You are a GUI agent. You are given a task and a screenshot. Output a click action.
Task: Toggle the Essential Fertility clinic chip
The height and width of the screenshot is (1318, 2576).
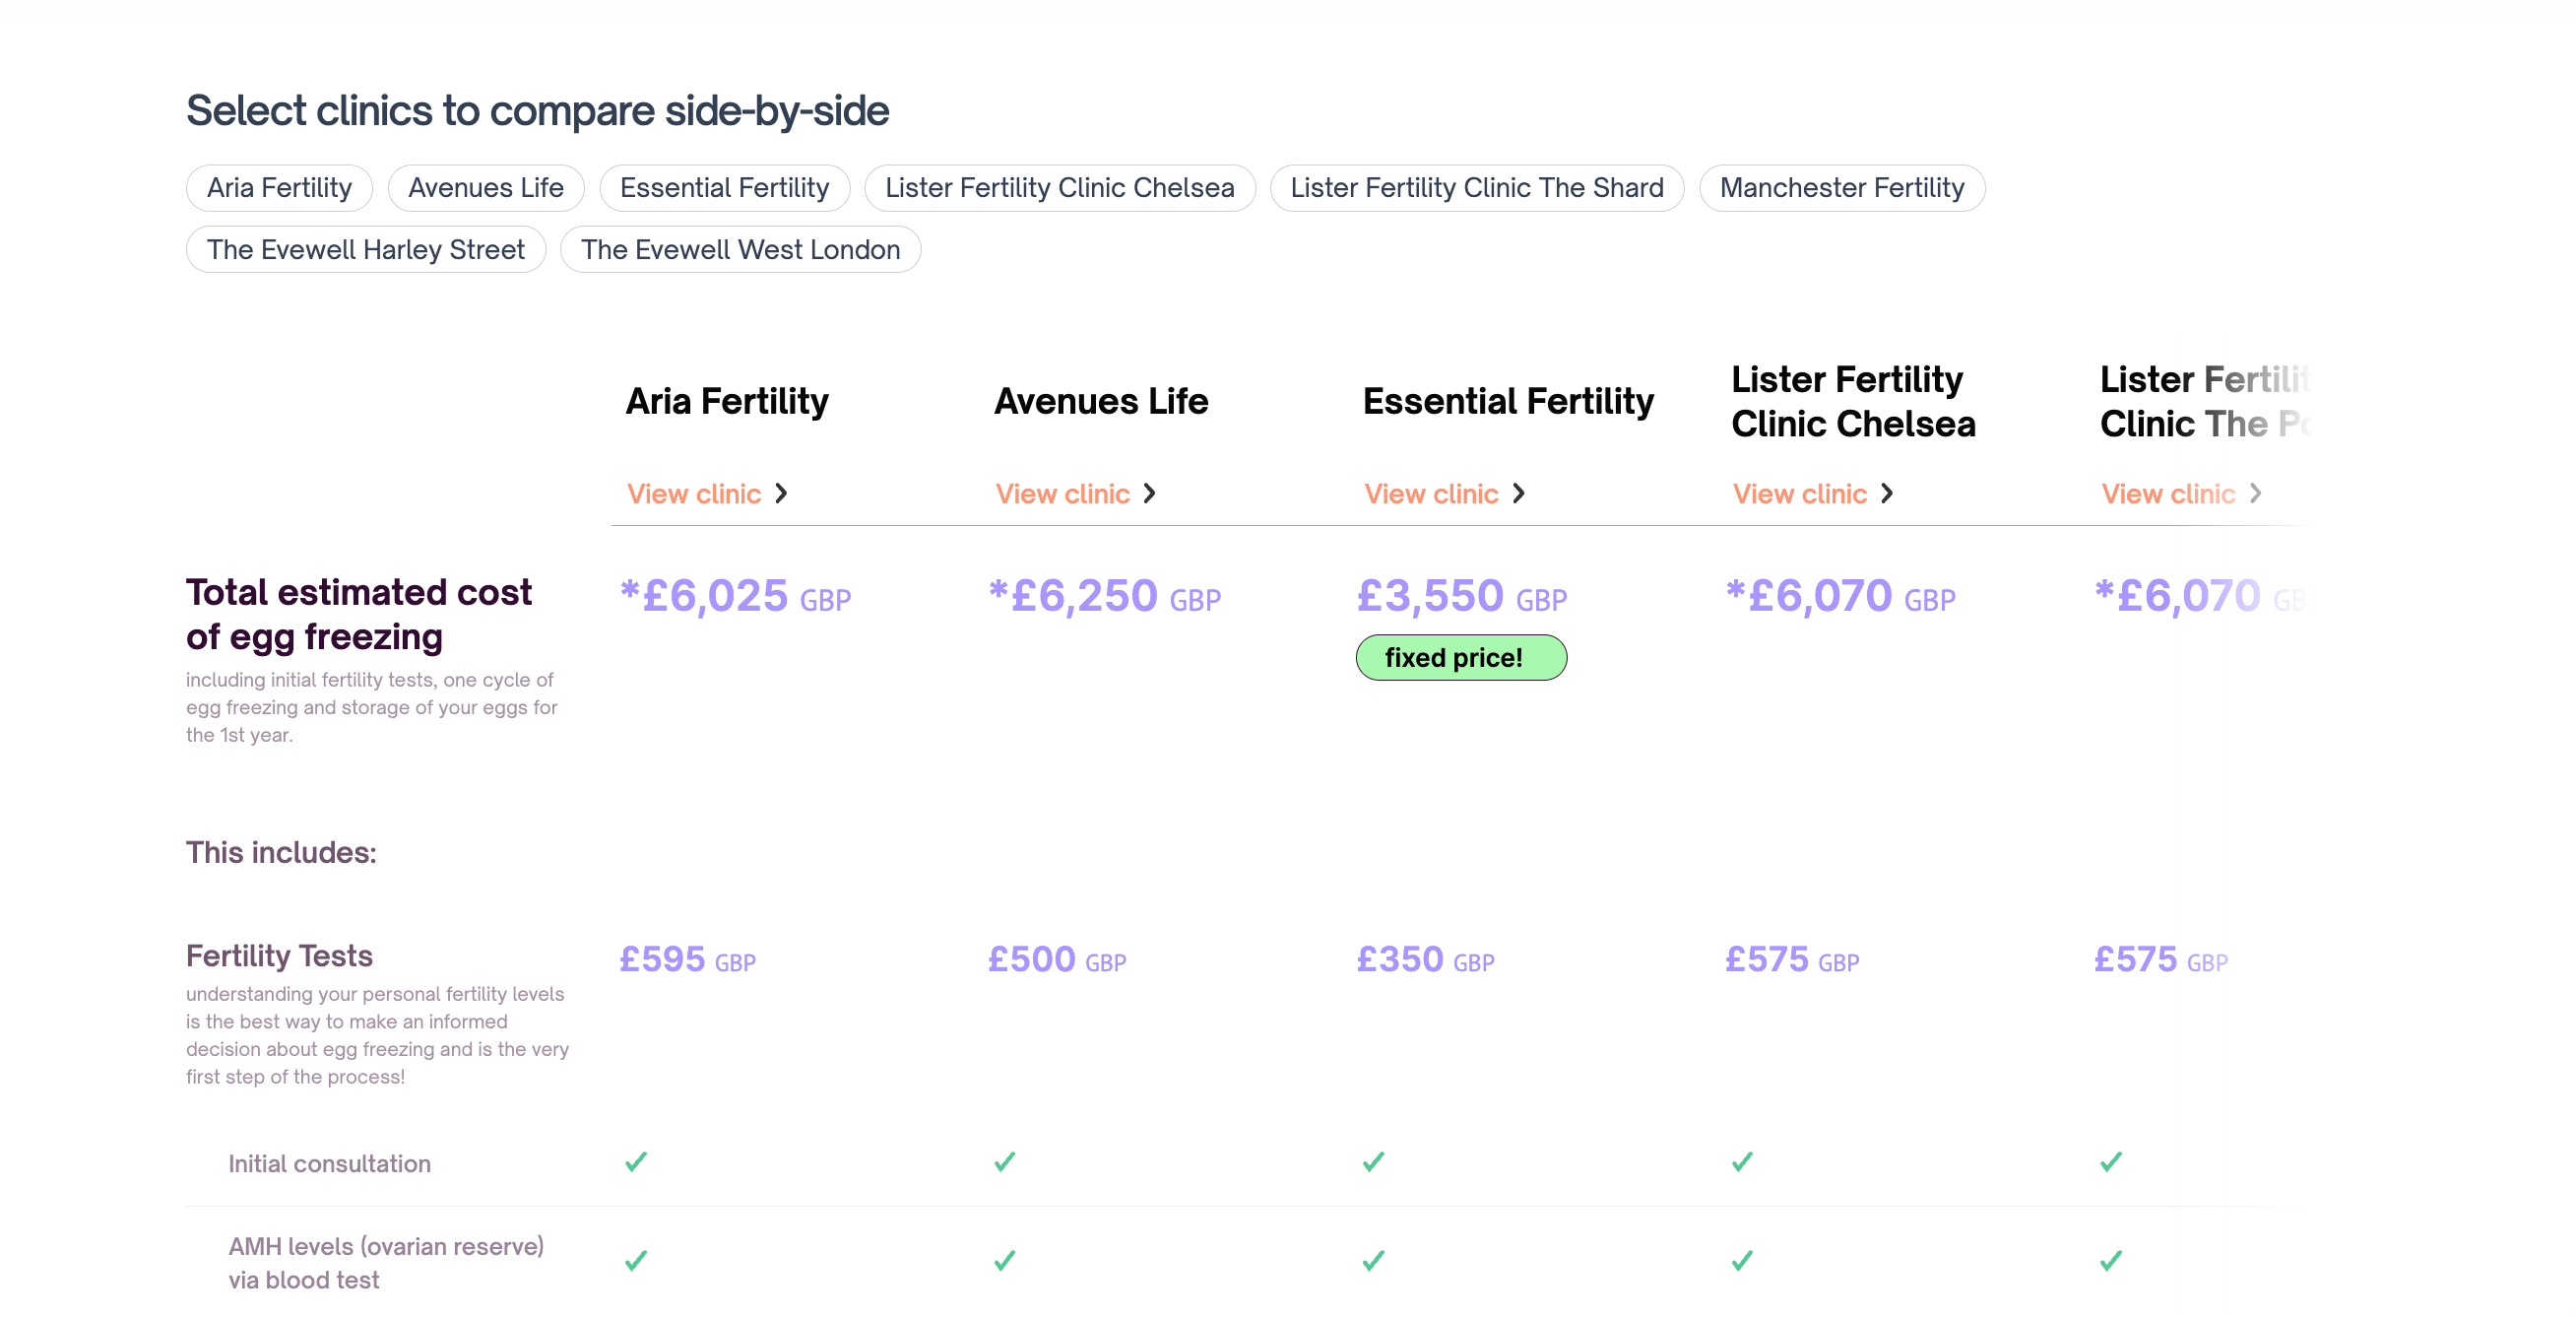pyautogui.click(x=725, y=188)
